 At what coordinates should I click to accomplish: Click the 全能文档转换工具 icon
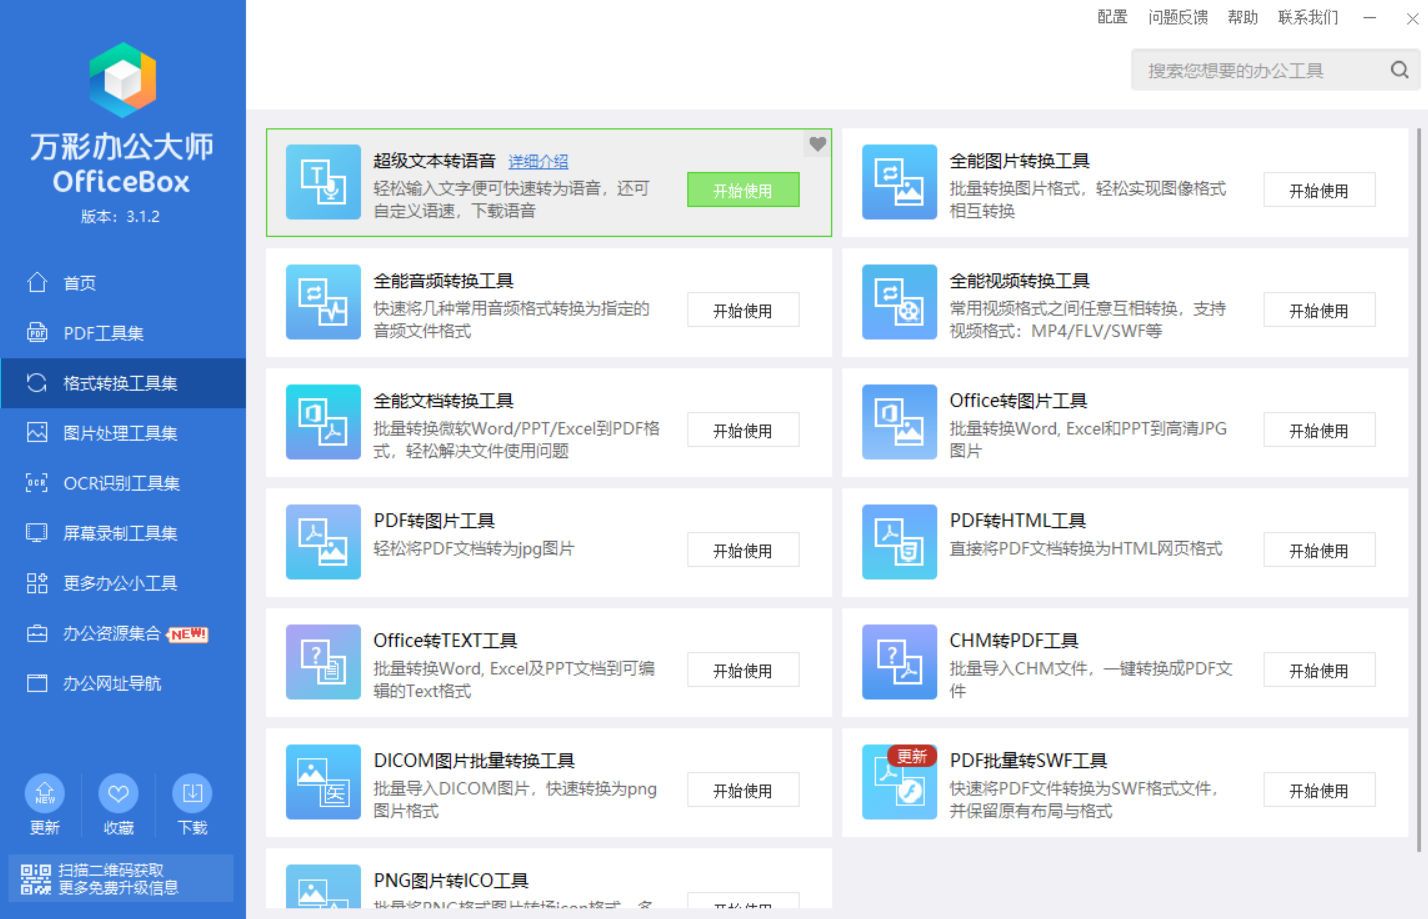click(x=323, y=422)
